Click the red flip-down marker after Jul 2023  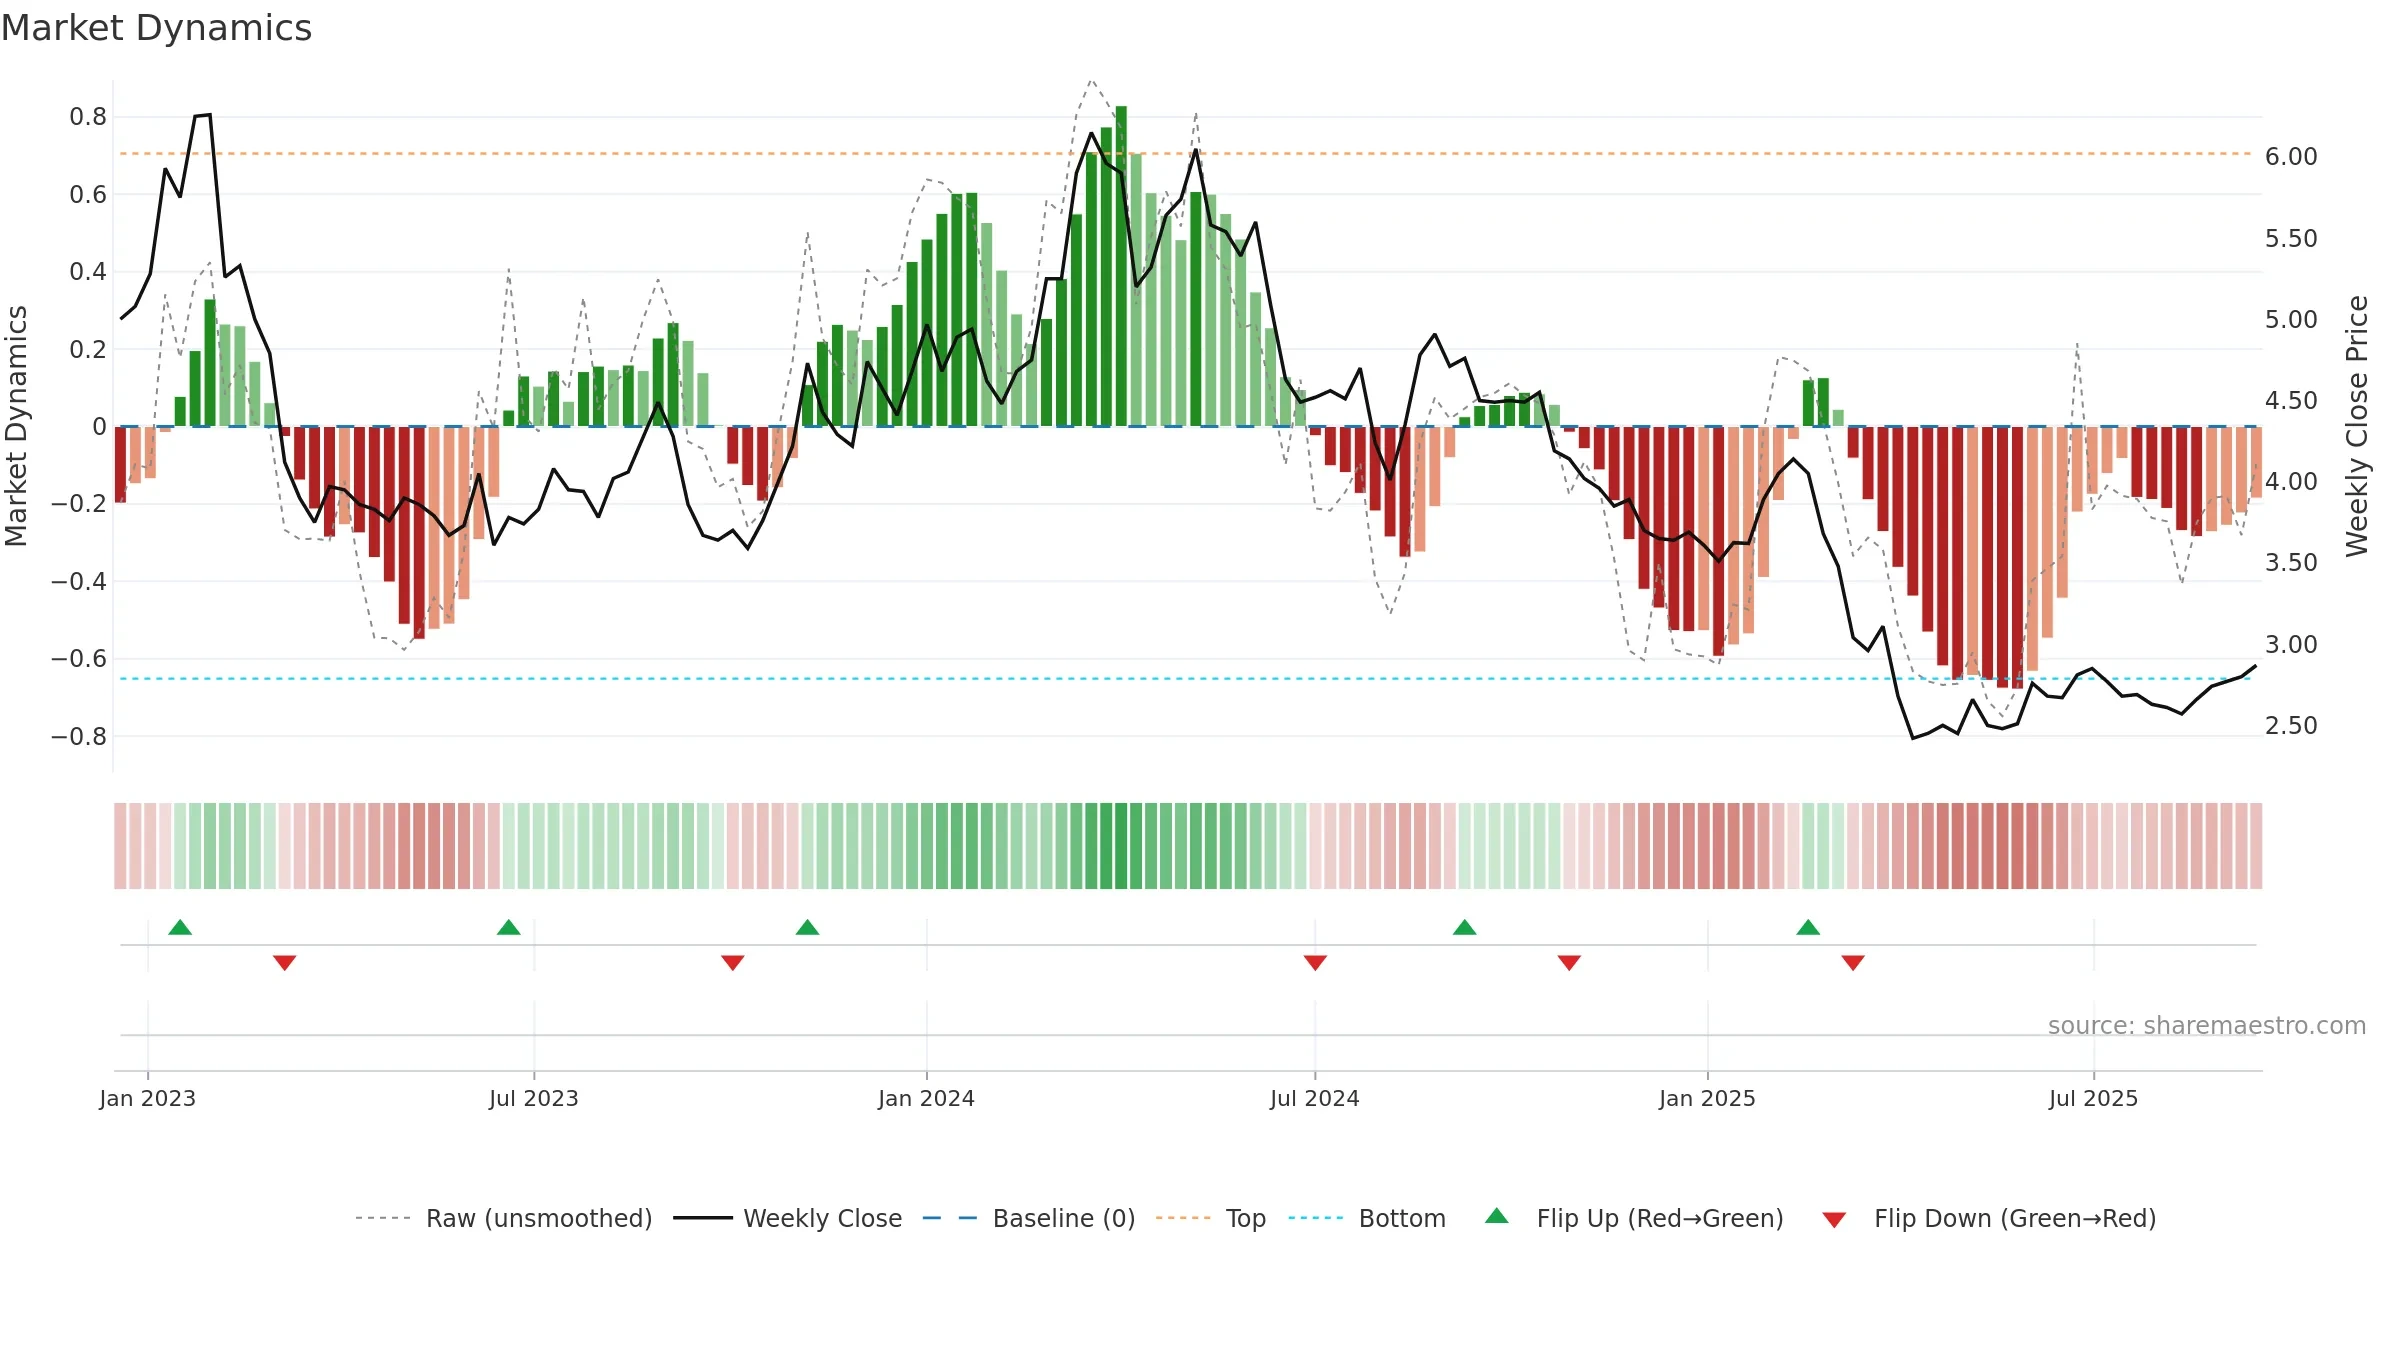click(x=733, y=962)
